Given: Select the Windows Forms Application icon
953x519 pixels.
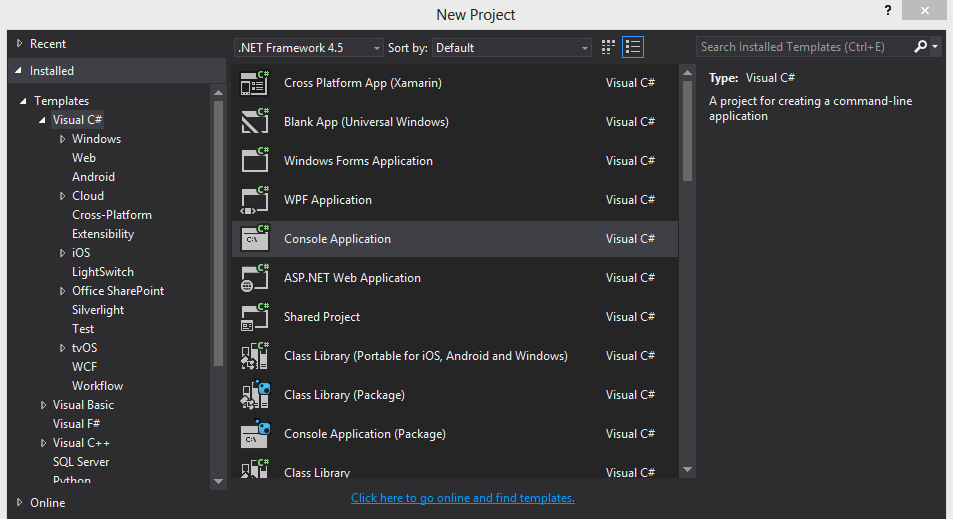Looking at the screenshot, I should (x=255, y=161).
